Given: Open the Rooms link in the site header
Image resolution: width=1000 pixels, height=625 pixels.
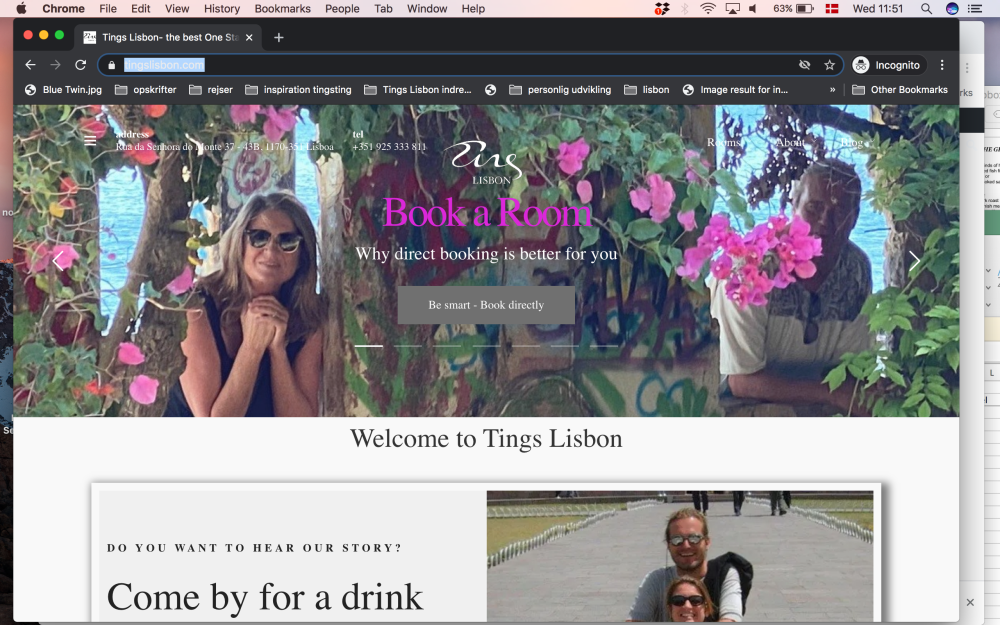Looking at the screenshot, I should pyautogui.click(x=723, y=142).
